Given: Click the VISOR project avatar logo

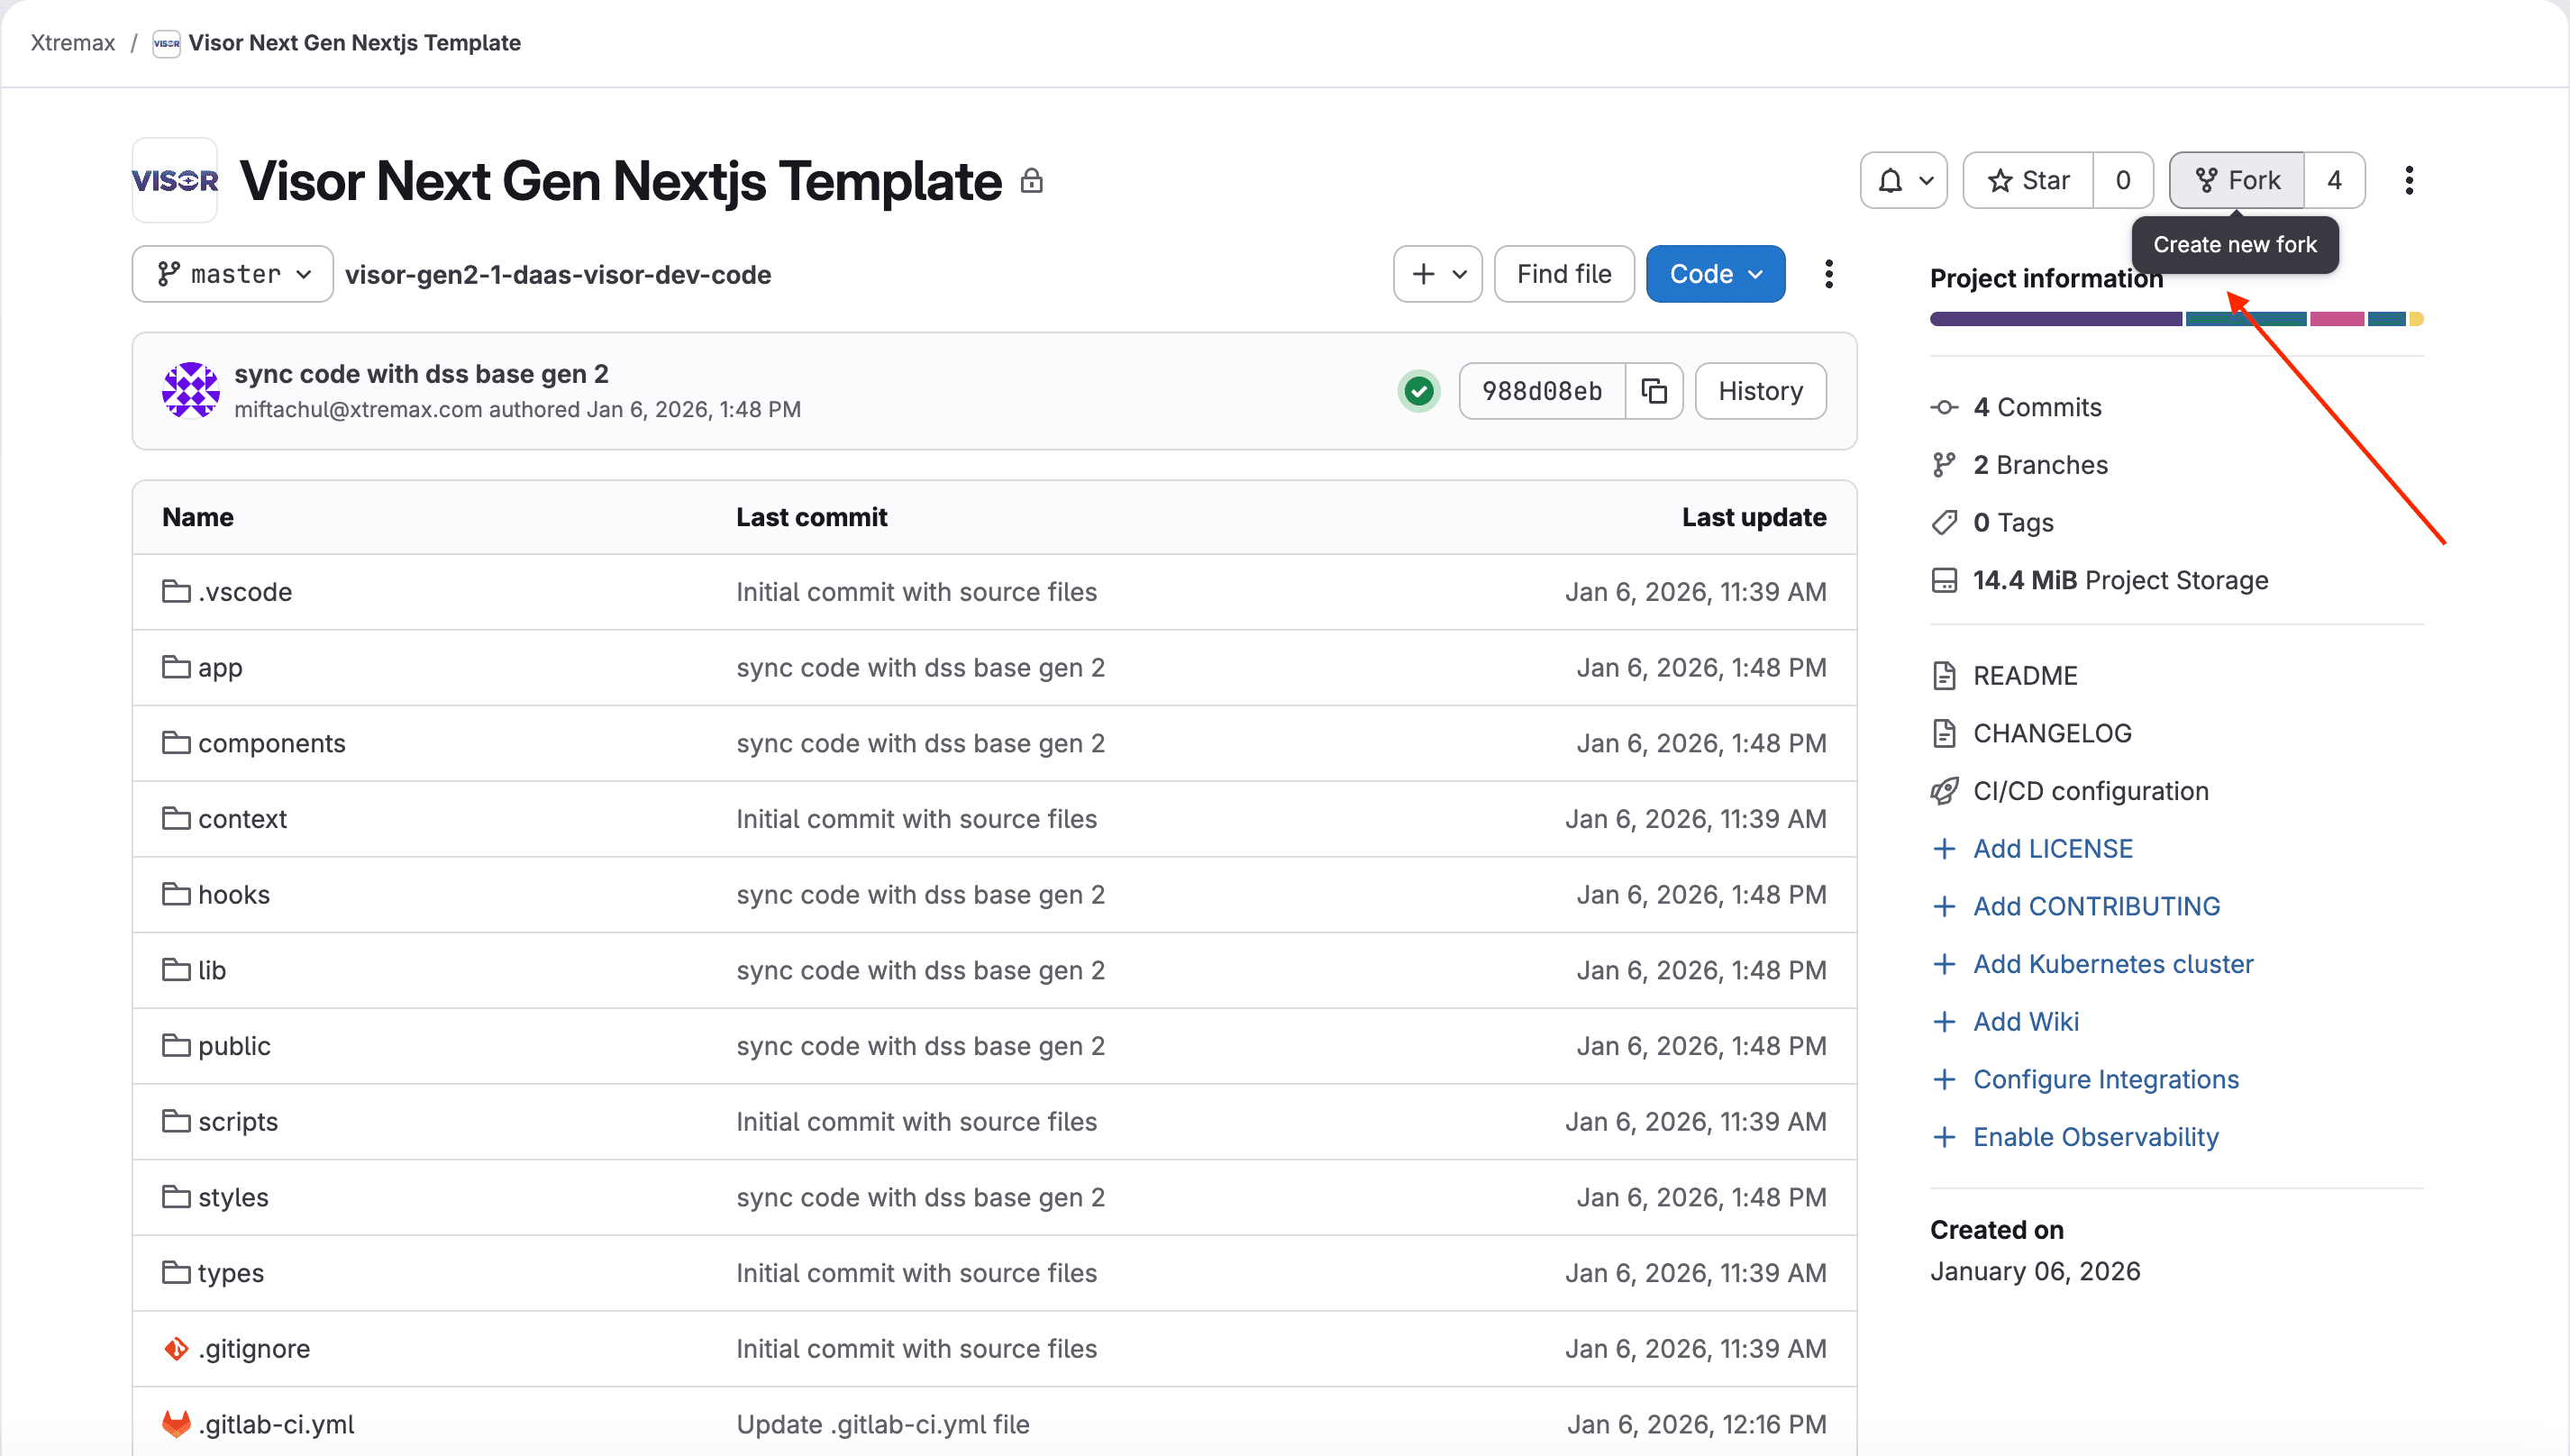Looking at the screenshot, I should [174, 180].
